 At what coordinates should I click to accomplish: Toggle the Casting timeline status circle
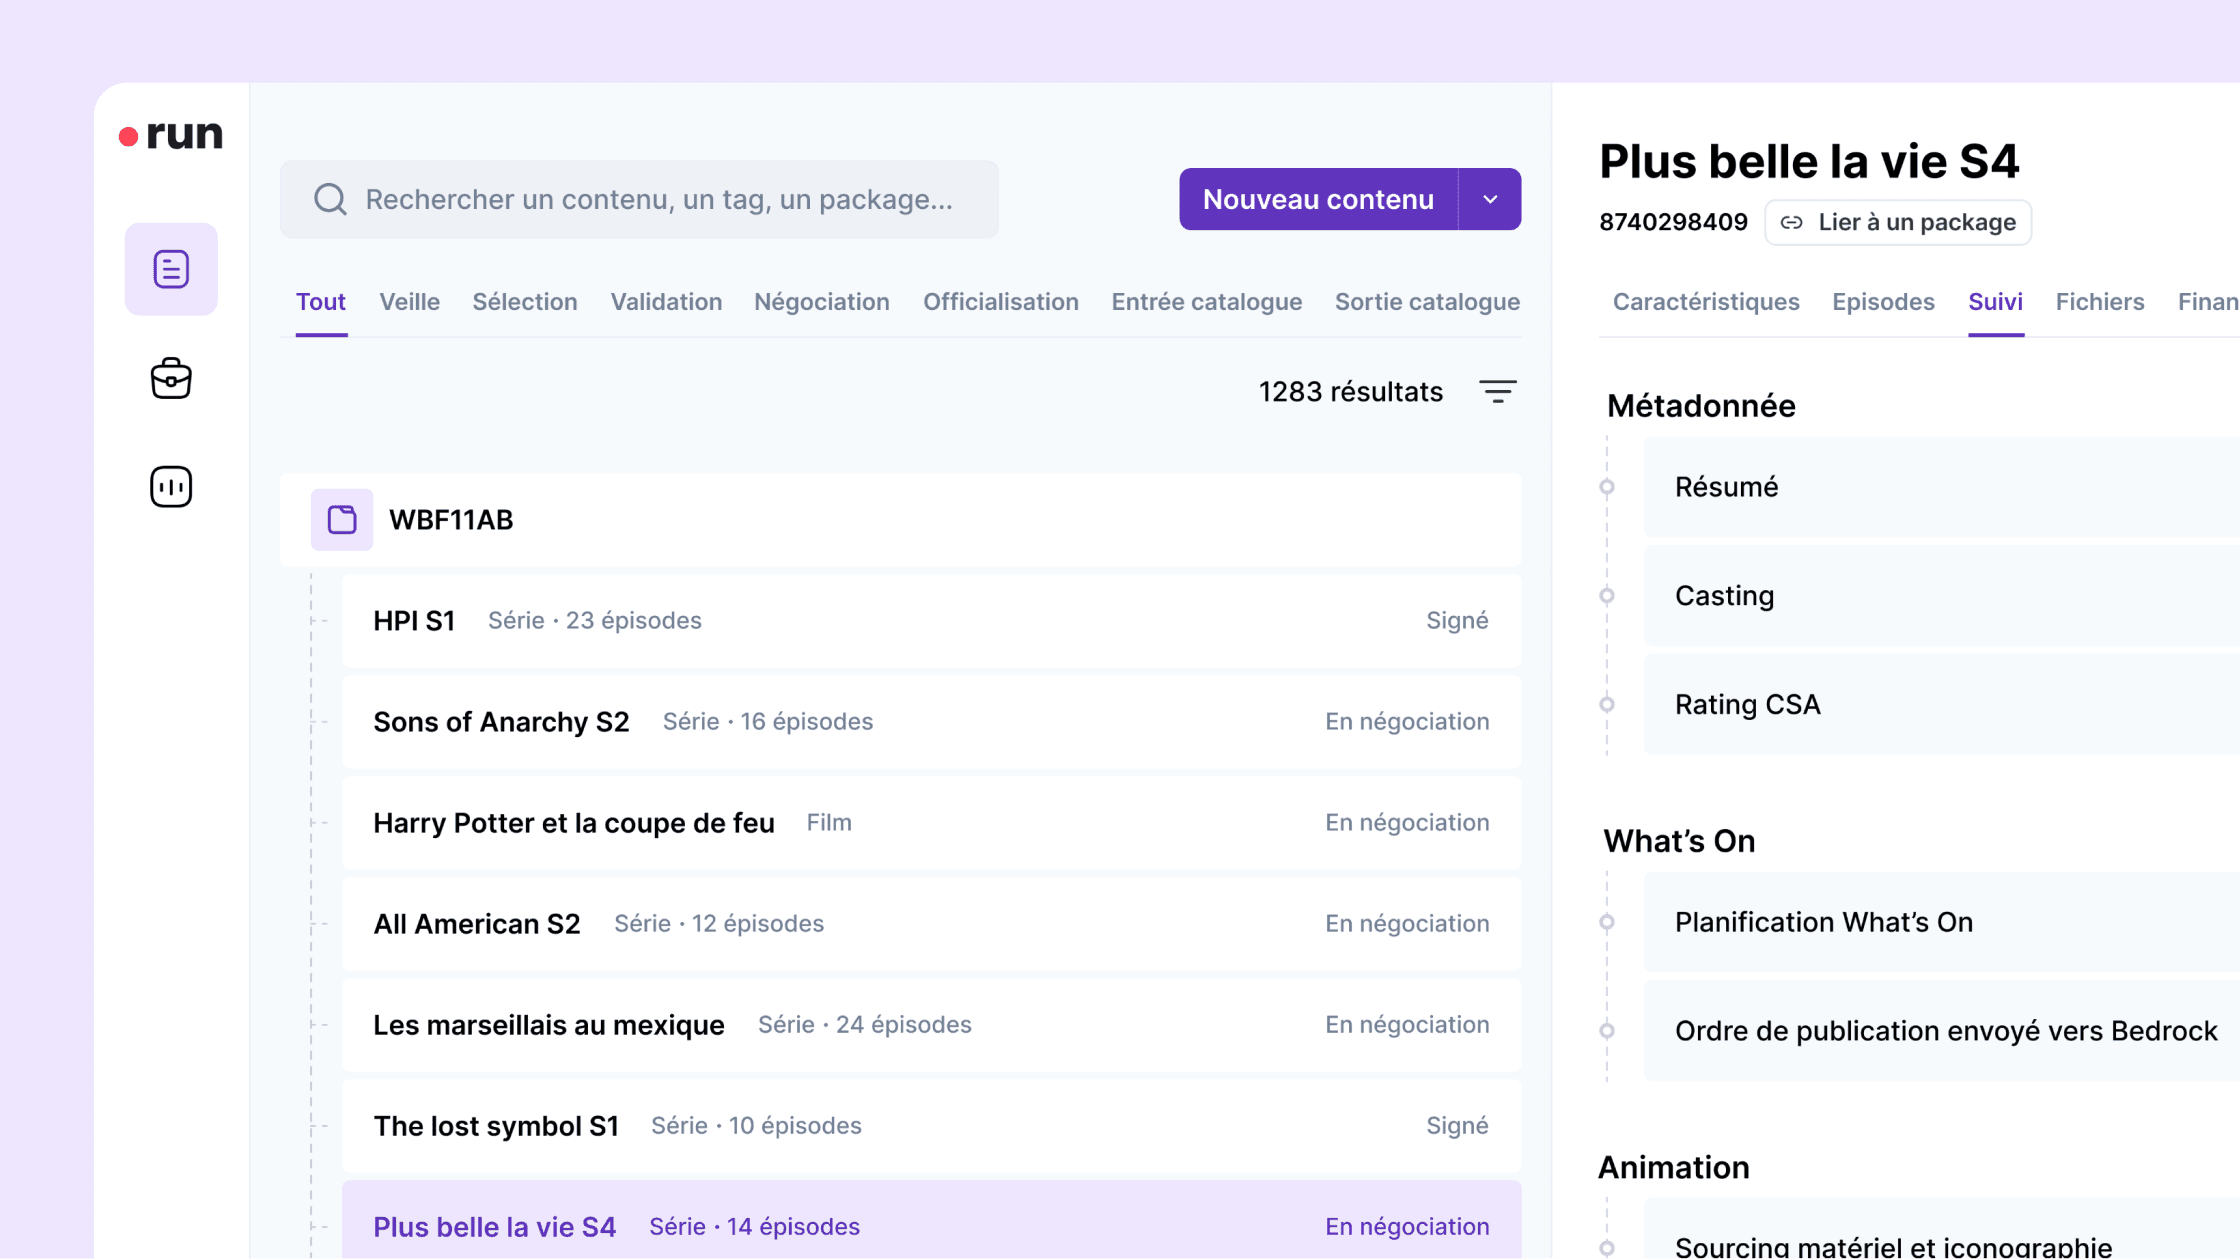click(x=1607, y=596)
